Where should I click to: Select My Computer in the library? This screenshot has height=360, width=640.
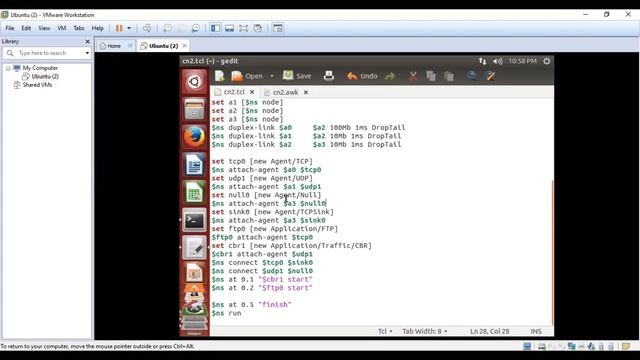tap(40, 68)
